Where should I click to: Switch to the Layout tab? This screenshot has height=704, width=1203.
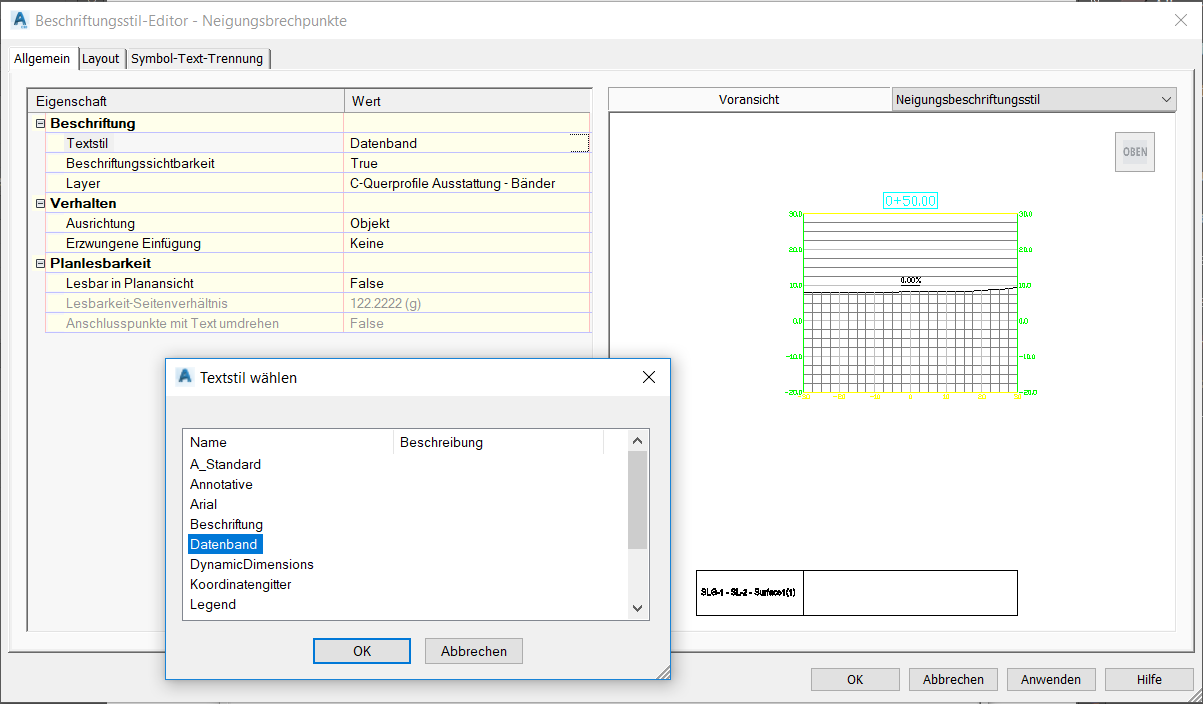click(100, 59)
